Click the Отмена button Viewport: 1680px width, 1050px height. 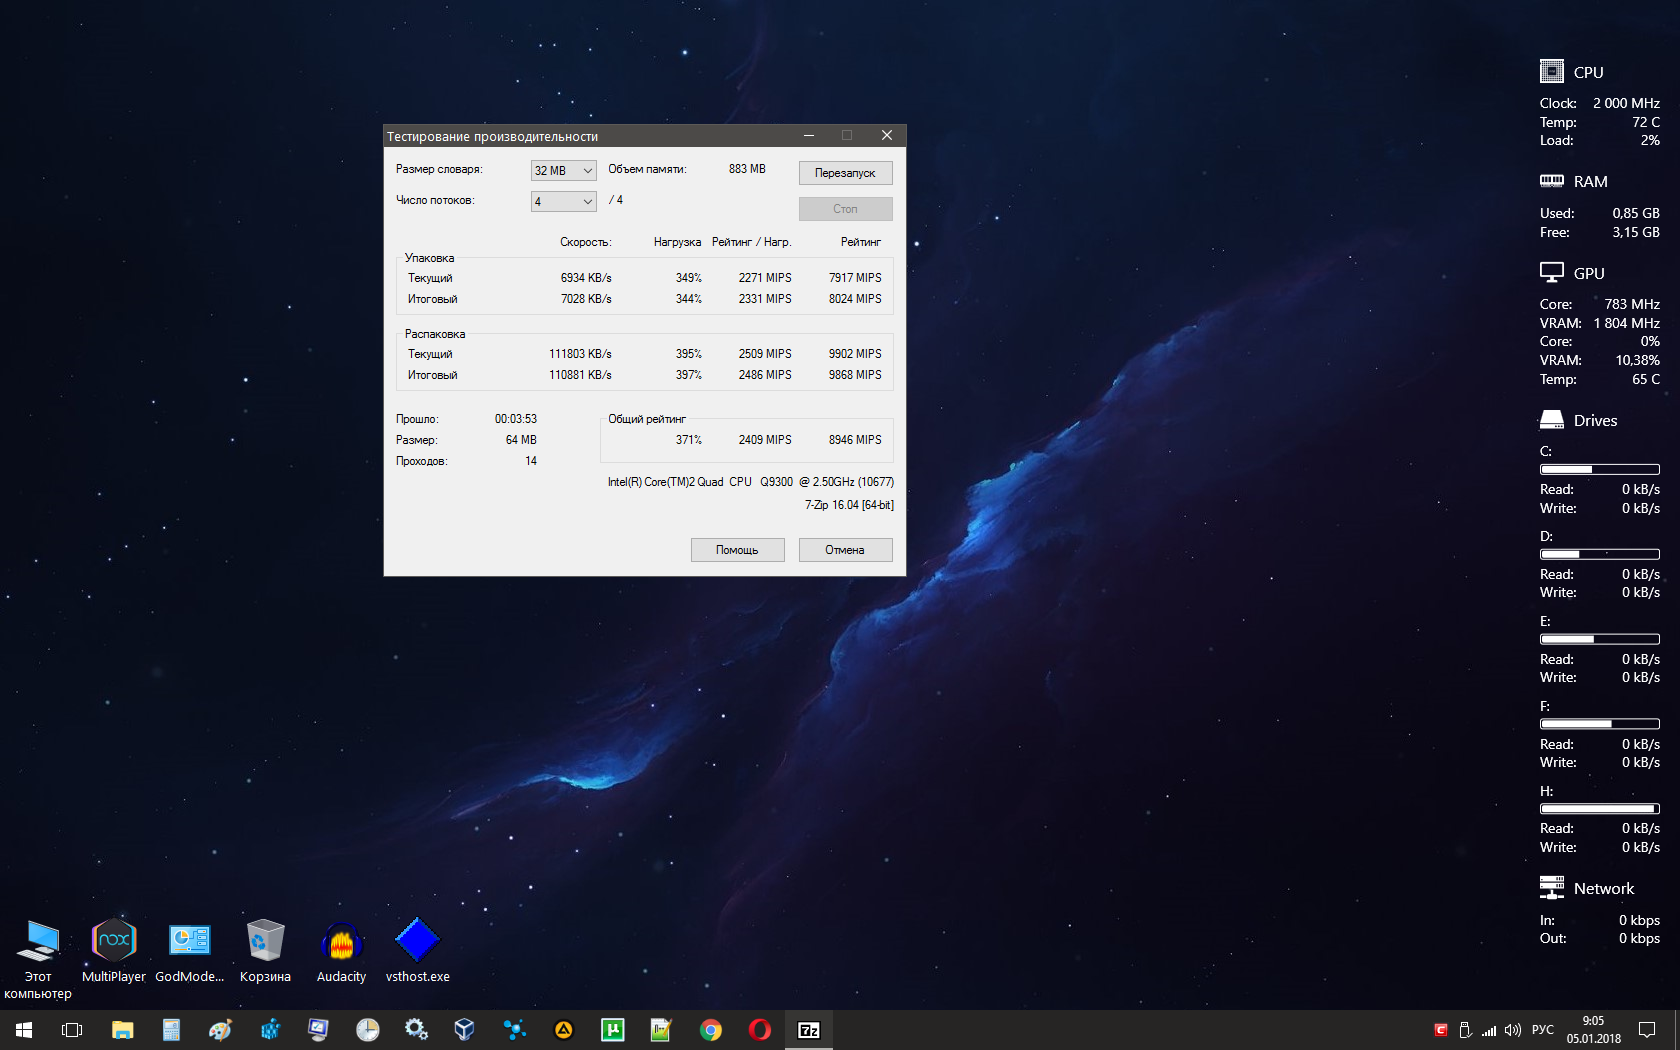coord(845,550)
